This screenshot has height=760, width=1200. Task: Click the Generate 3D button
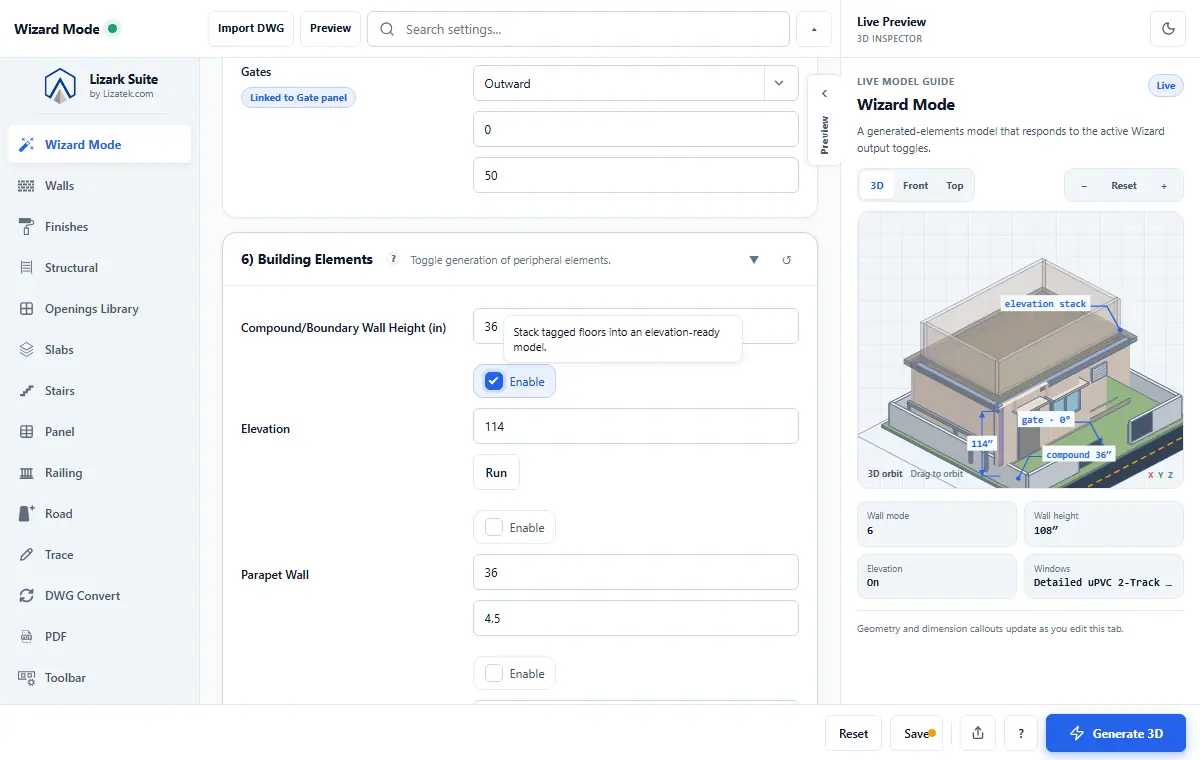click(1116, 733)
